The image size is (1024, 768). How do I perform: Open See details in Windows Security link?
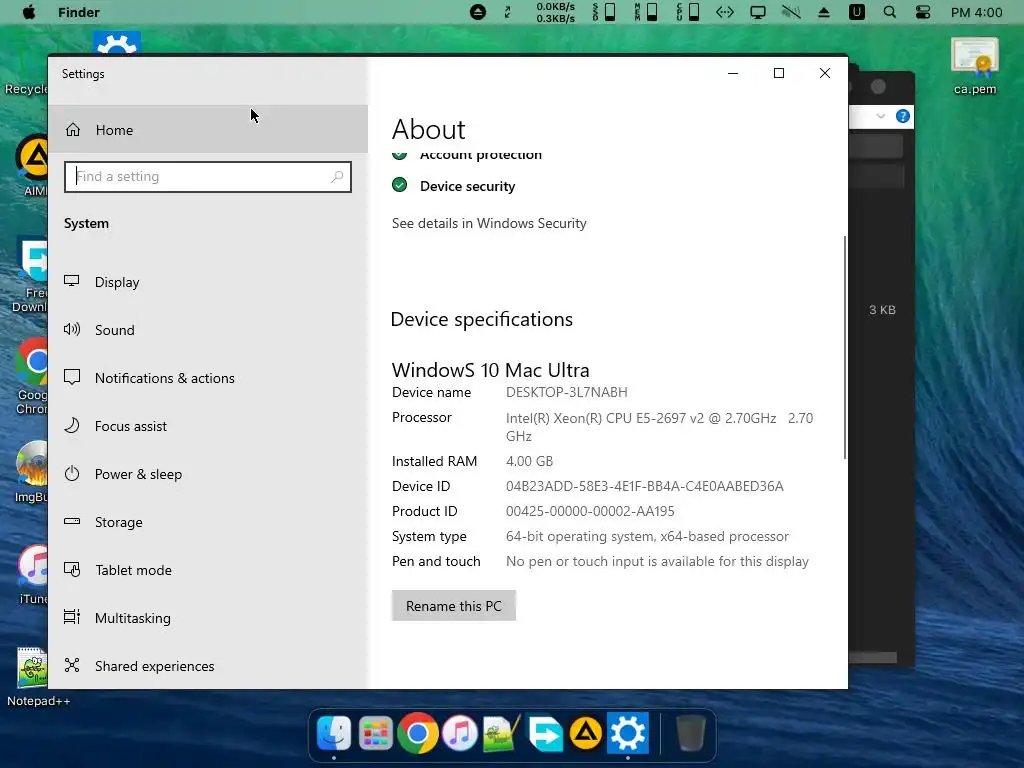[489, 223]
